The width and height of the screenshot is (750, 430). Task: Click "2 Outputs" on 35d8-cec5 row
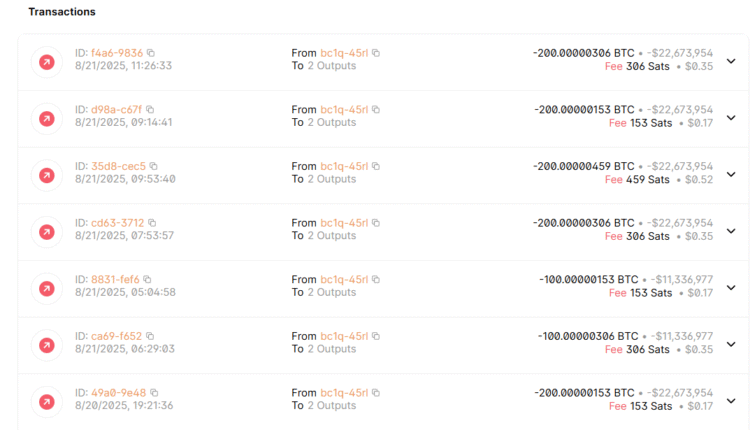(330, 179)
